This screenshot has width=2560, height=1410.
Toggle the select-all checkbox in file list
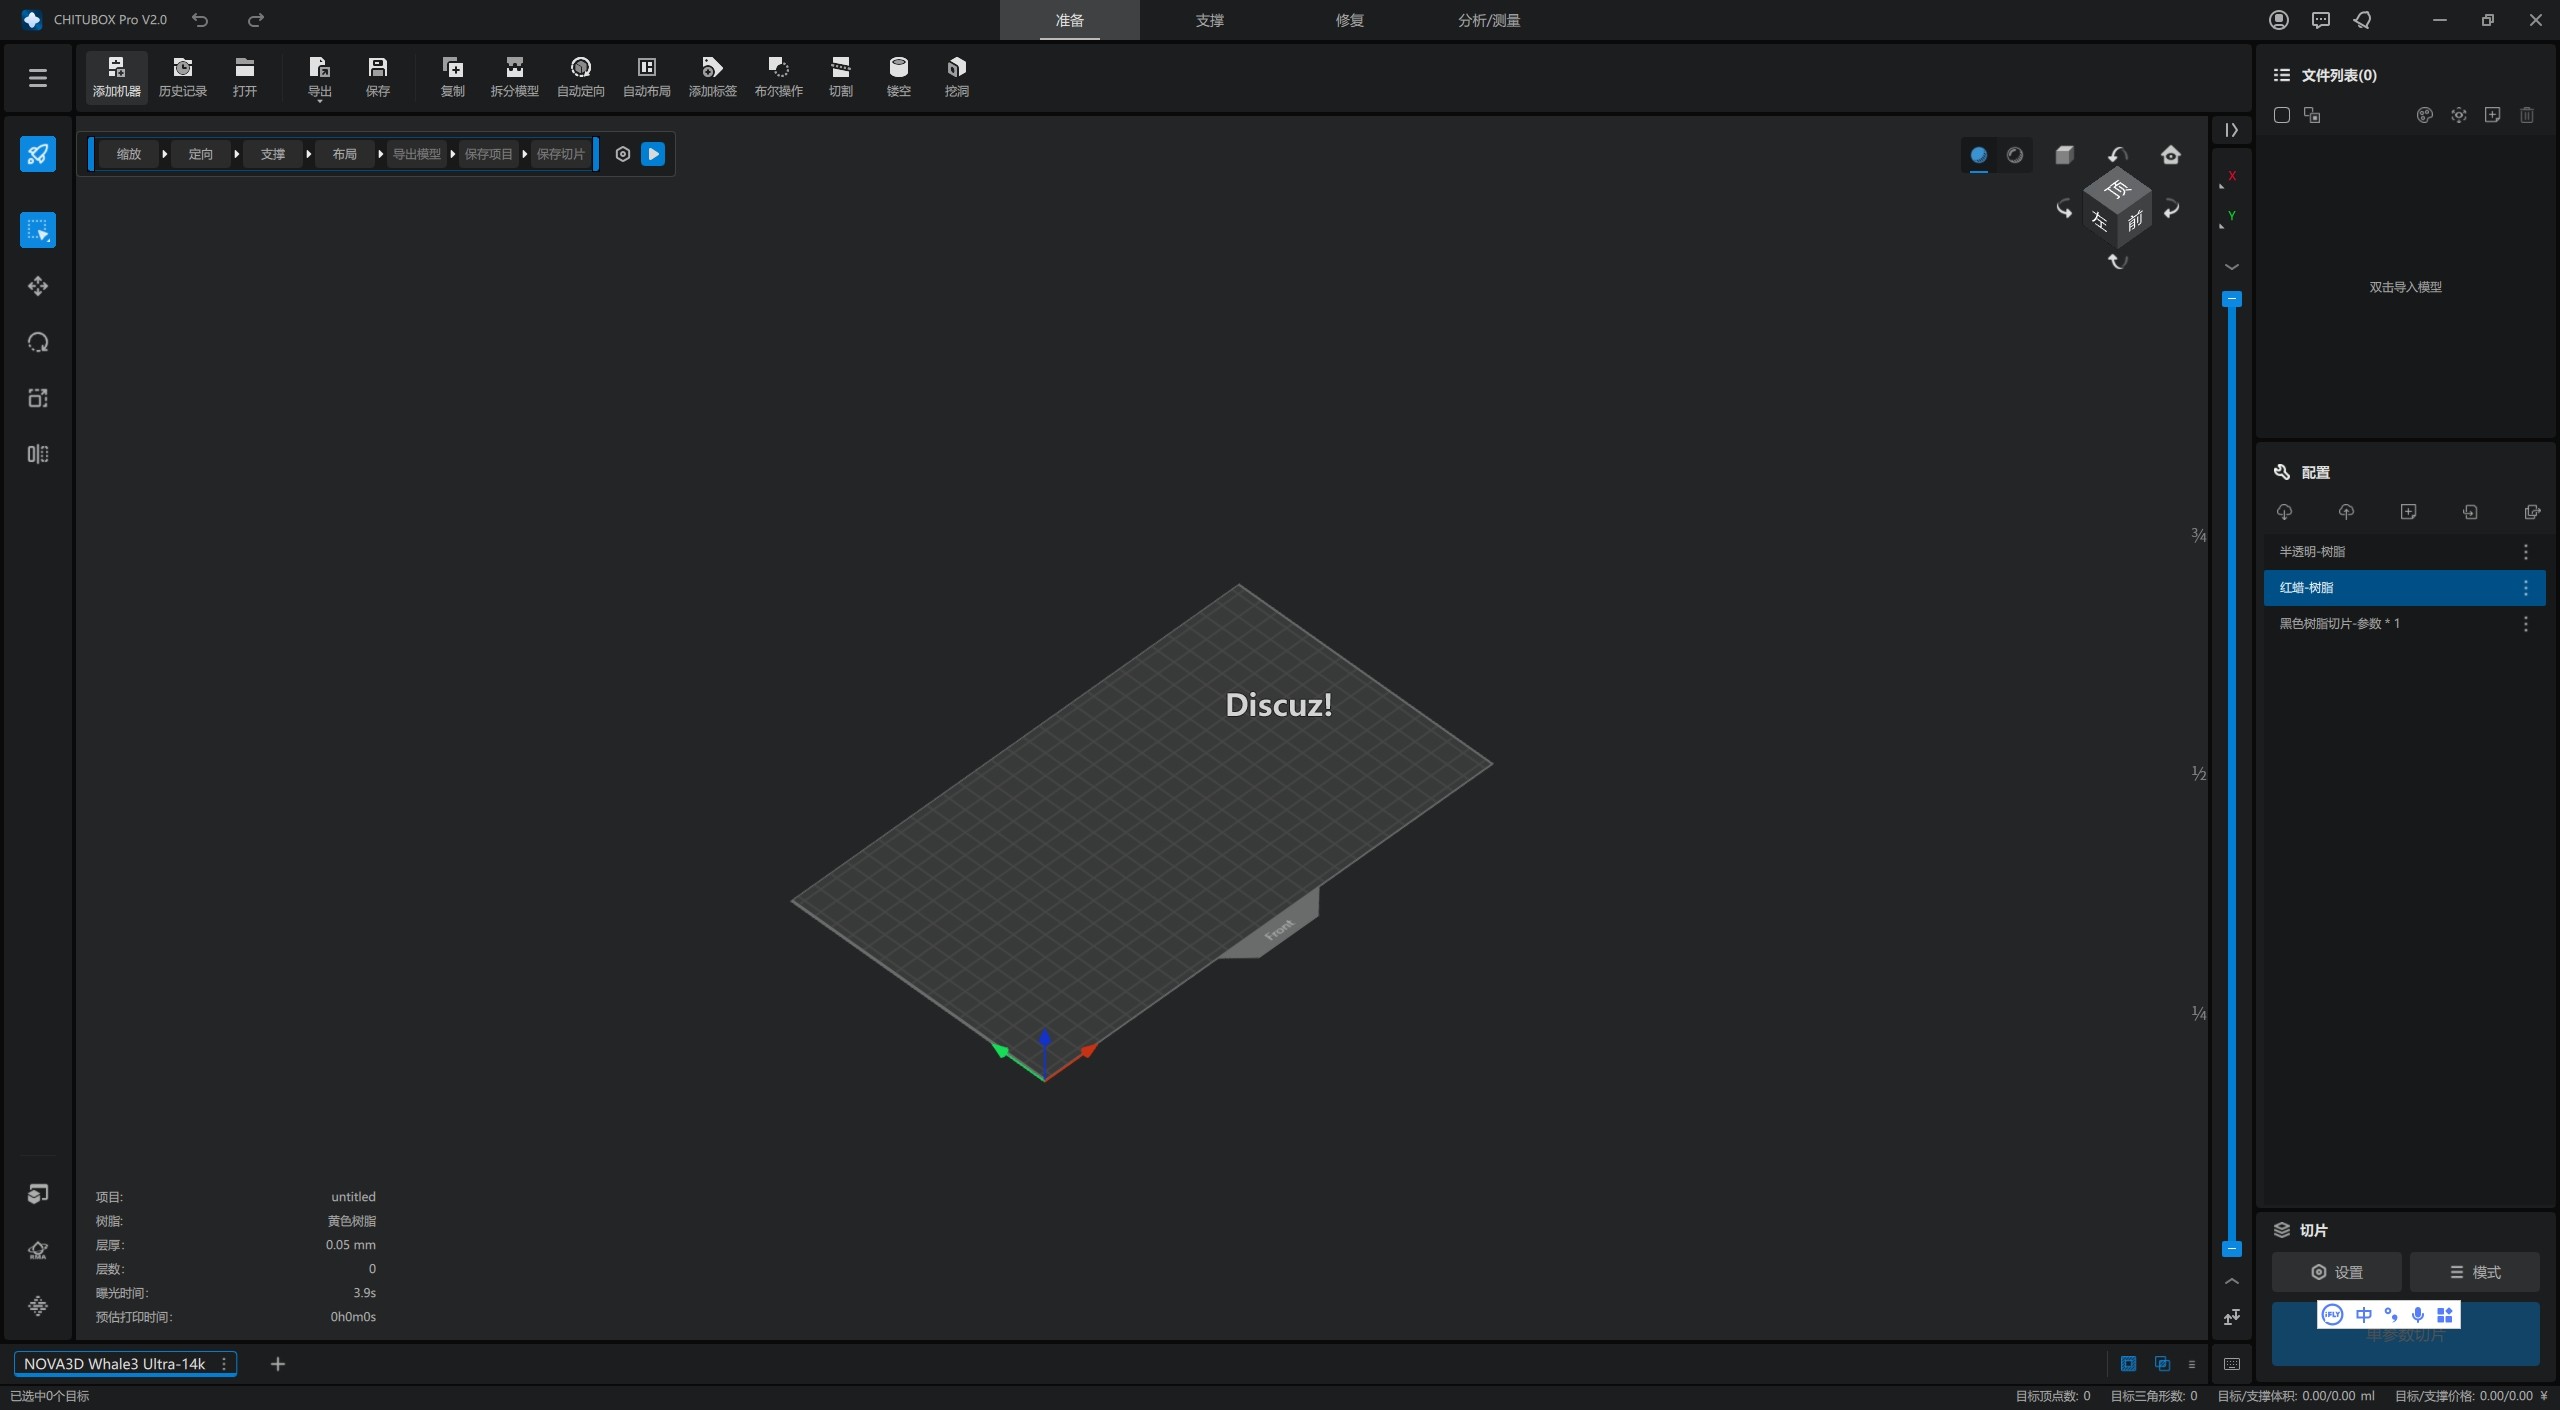[2282, 115]
